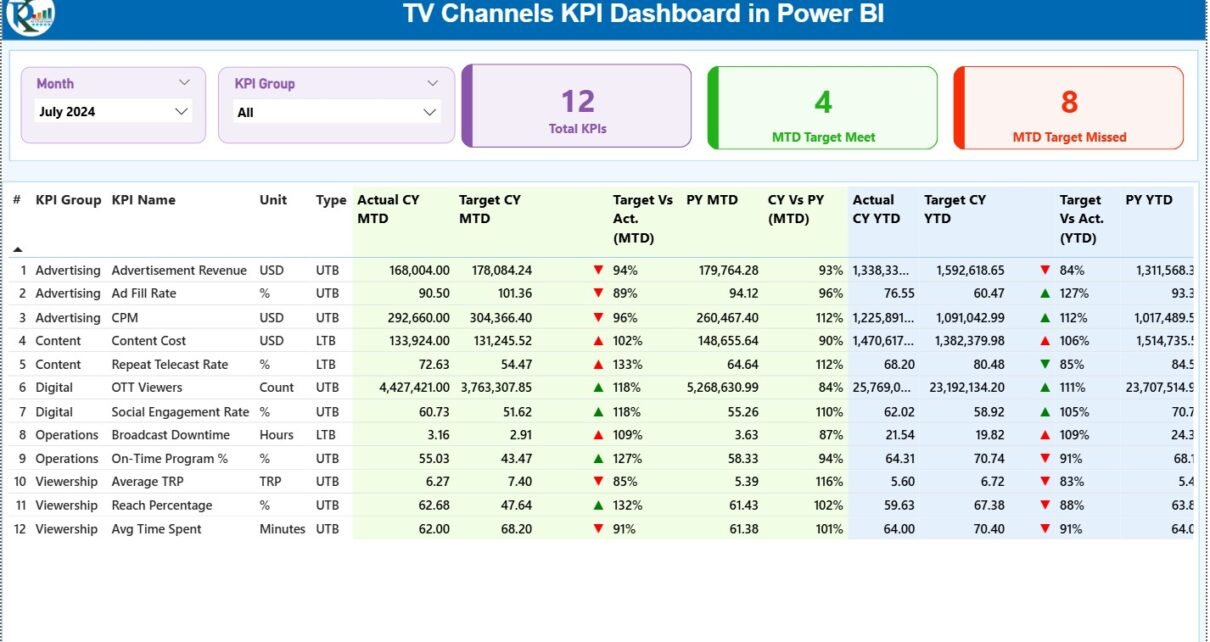1210x642 pixels.
Task: Click red up arrow in Content Cost MTD row
Action: 598,341
